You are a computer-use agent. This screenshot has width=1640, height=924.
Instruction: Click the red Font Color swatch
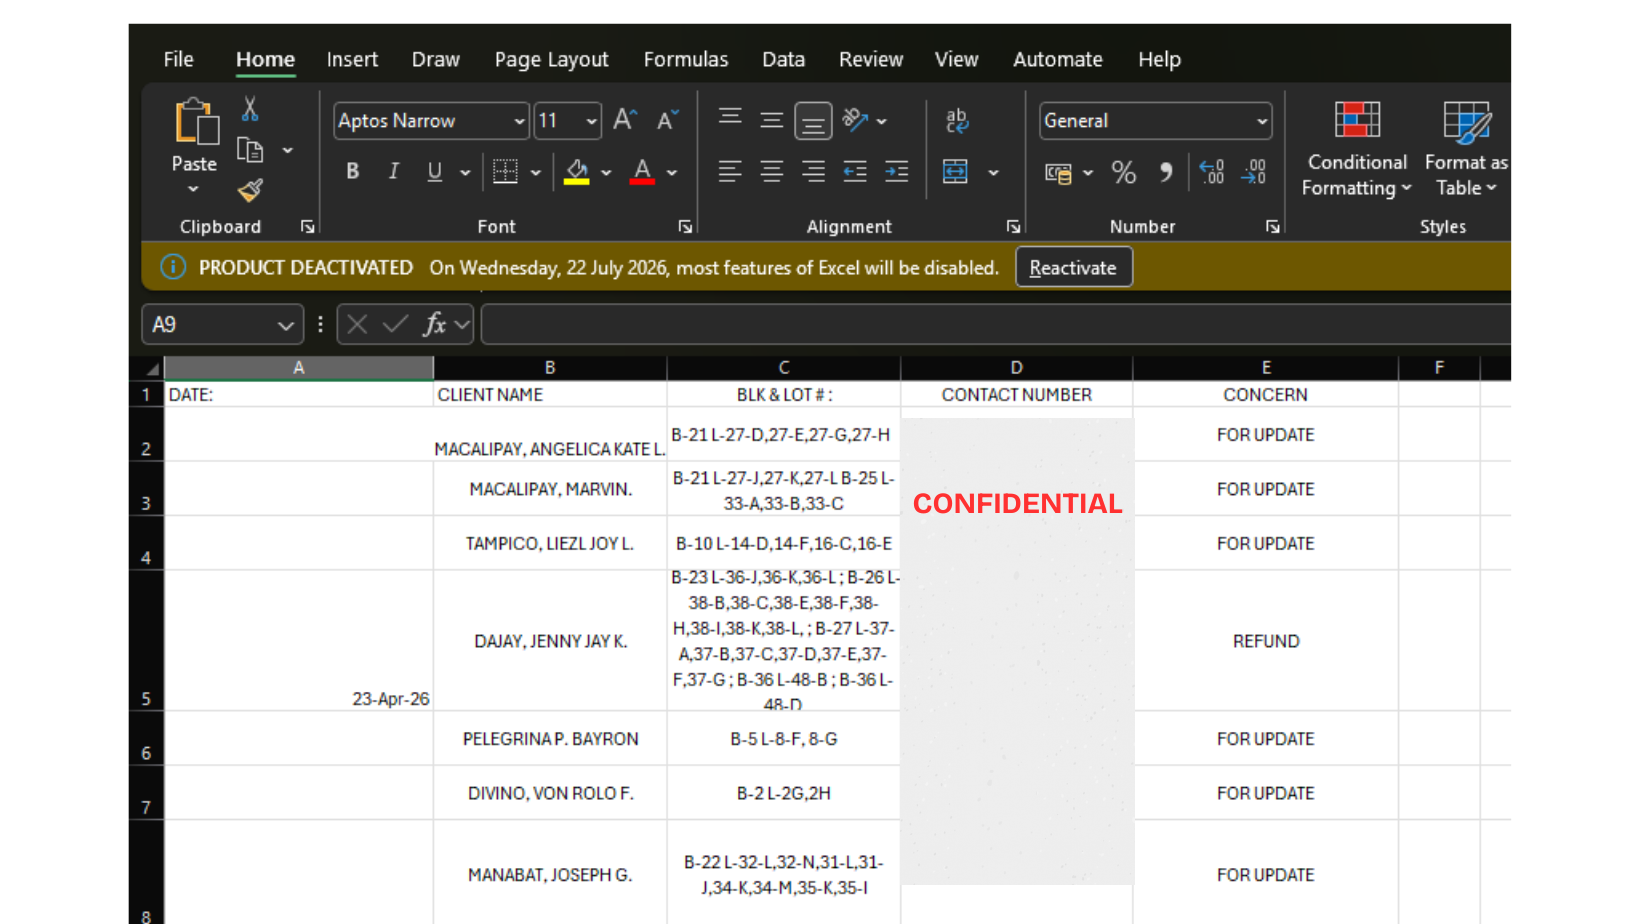tap(643, 172)
